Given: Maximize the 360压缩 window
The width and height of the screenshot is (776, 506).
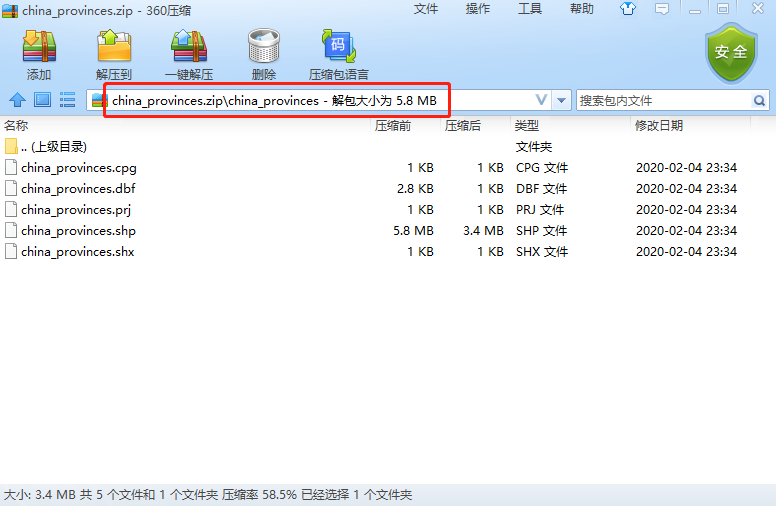Looking at the screenshot, I should (x=723, y=9).
